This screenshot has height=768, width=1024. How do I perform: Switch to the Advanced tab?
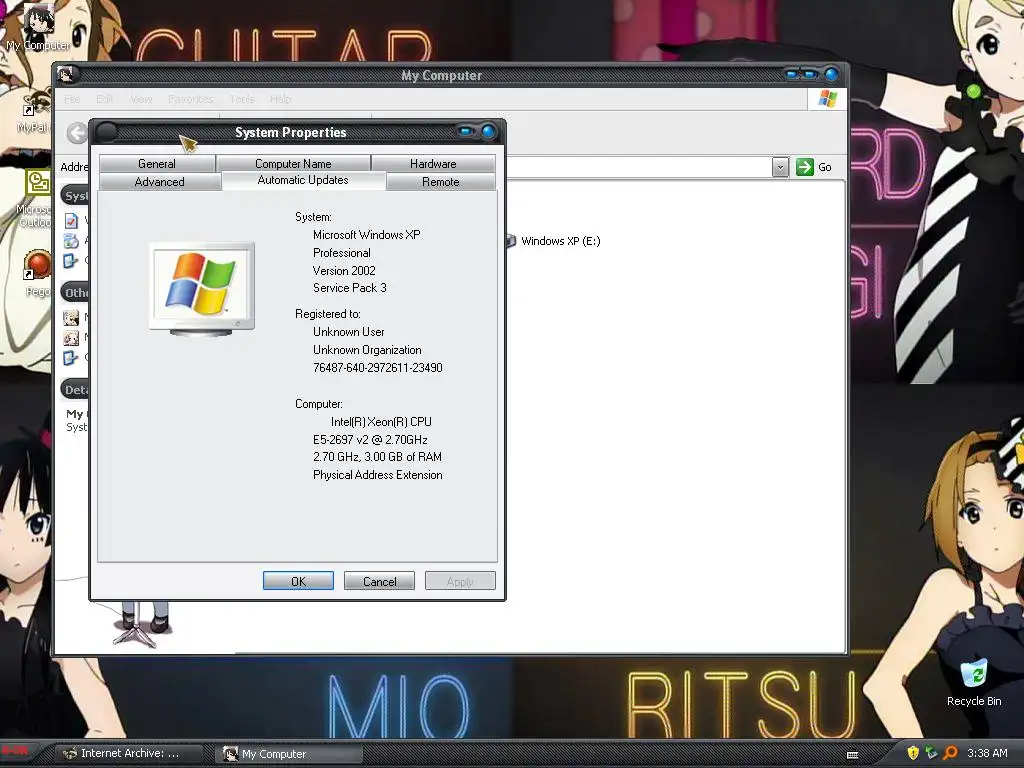(159, 182)
